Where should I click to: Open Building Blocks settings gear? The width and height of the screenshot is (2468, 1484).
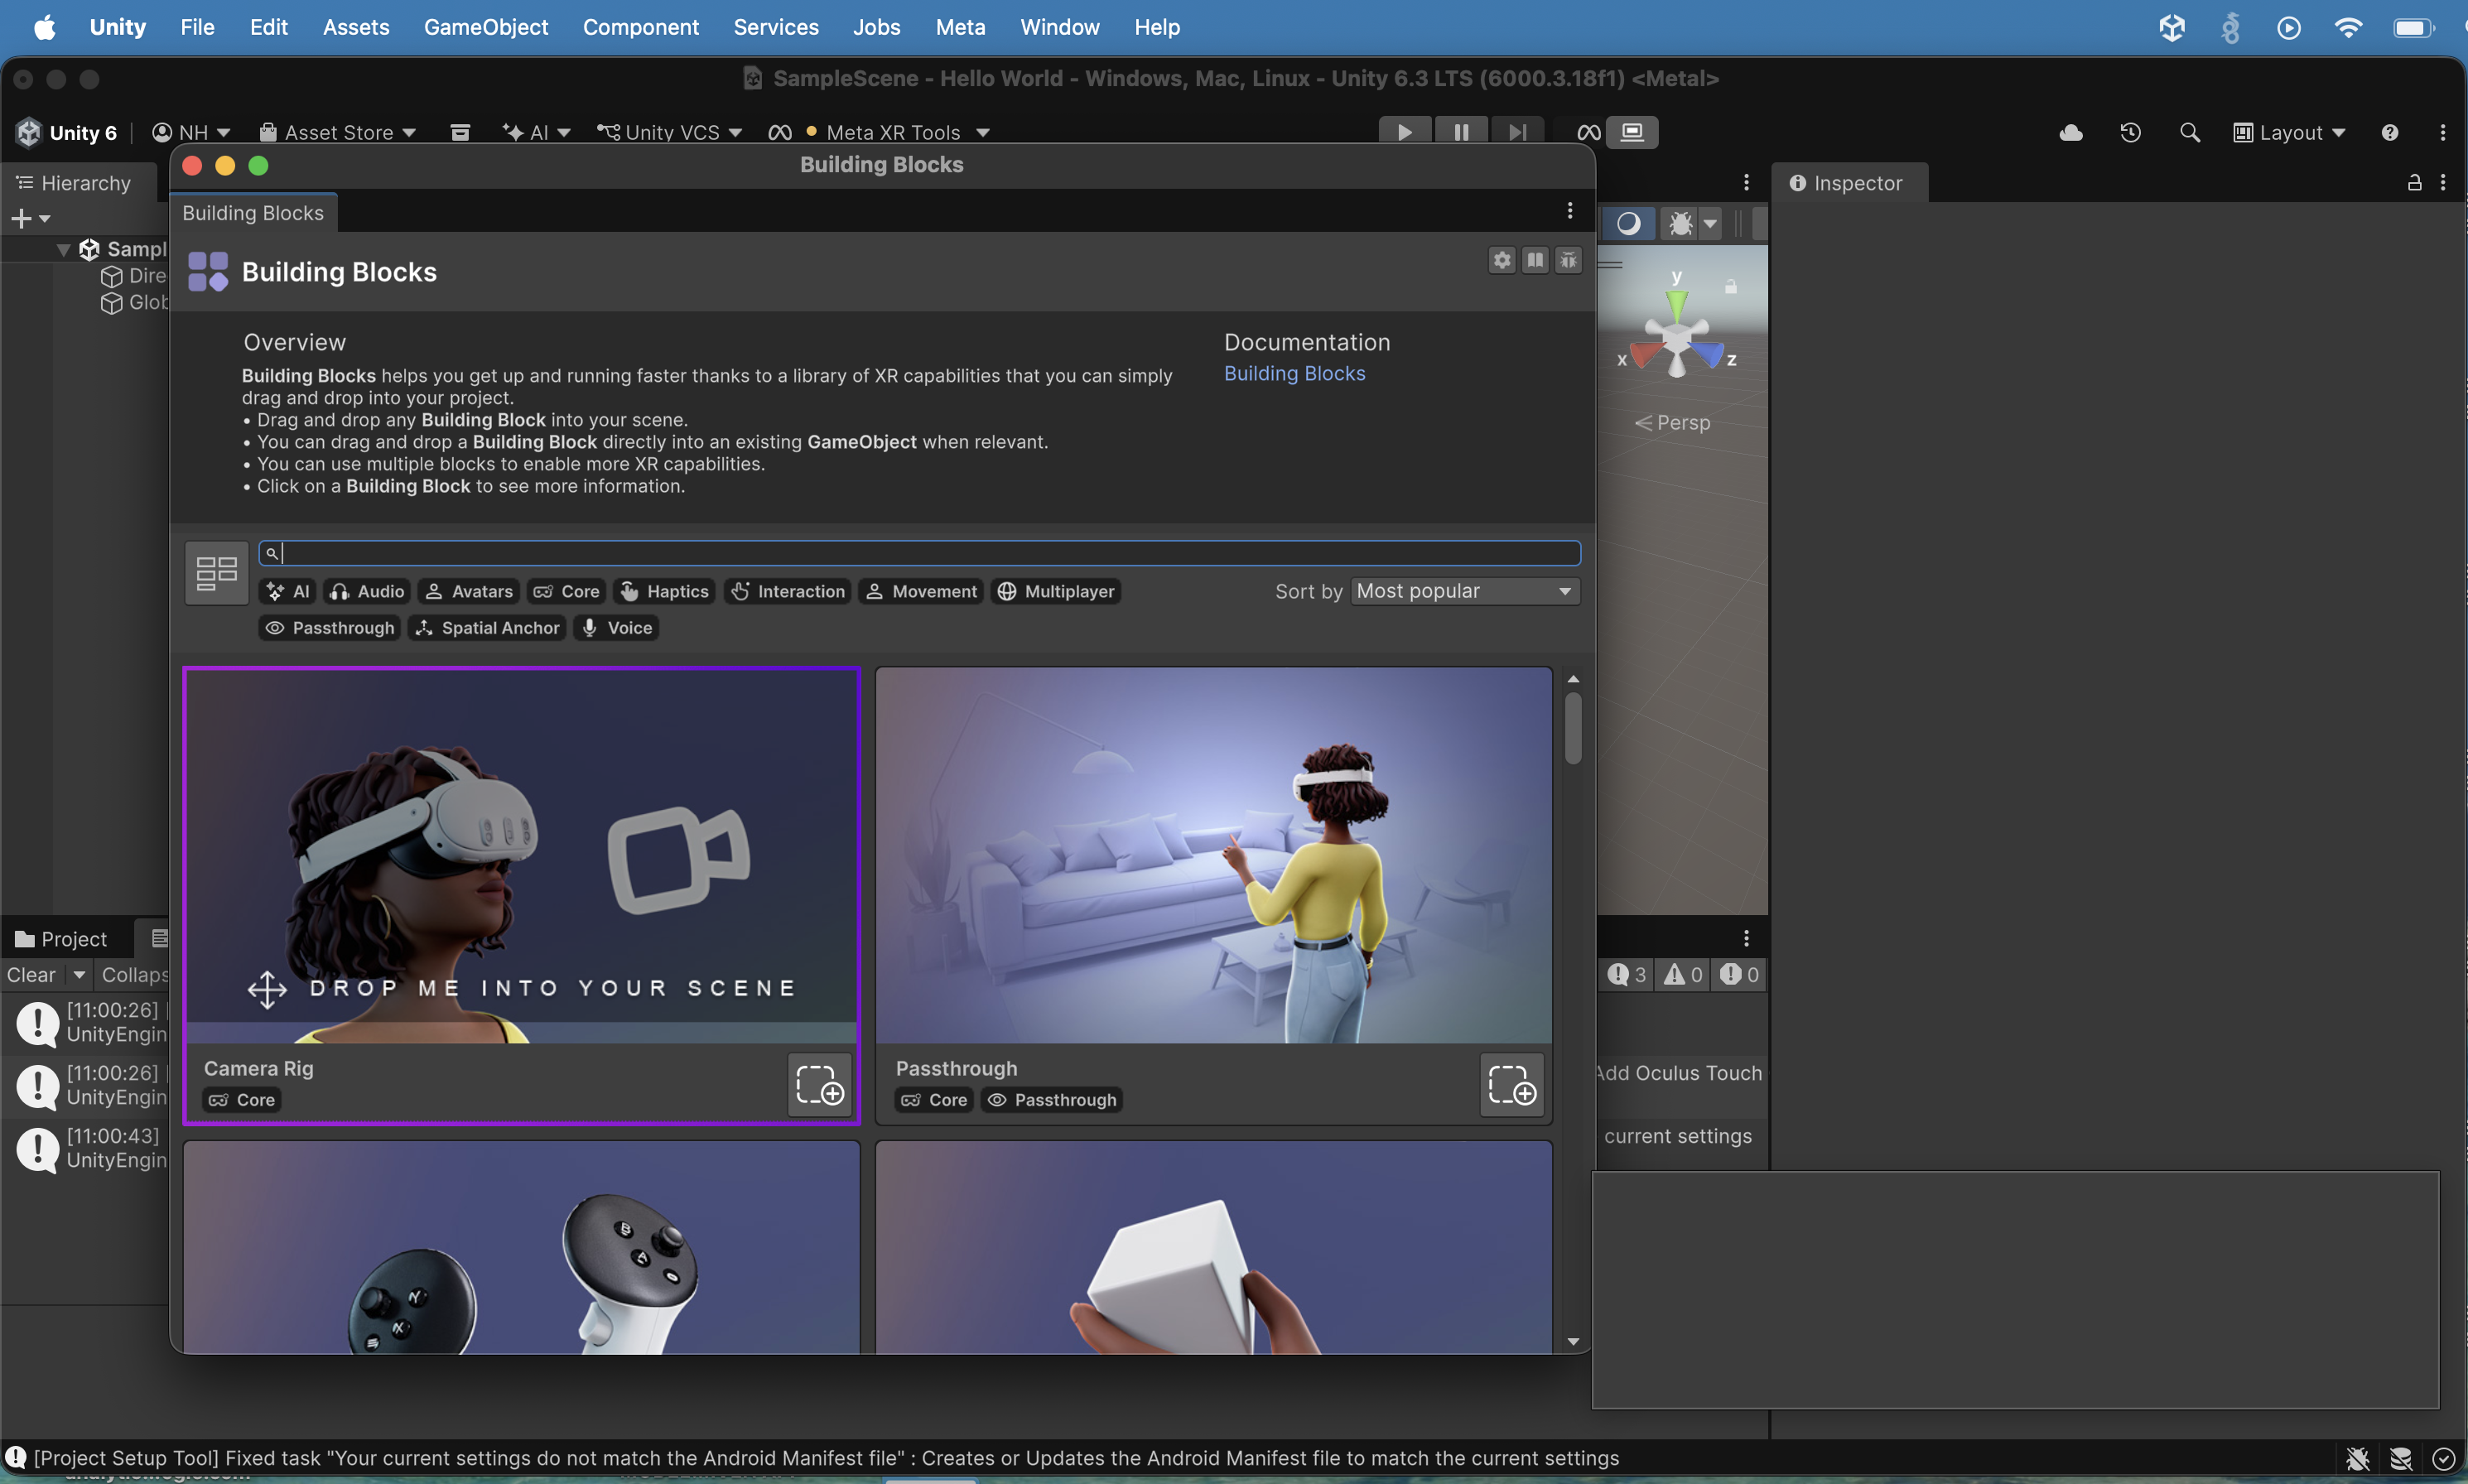pyautogui.click(x=1502, y=260)
